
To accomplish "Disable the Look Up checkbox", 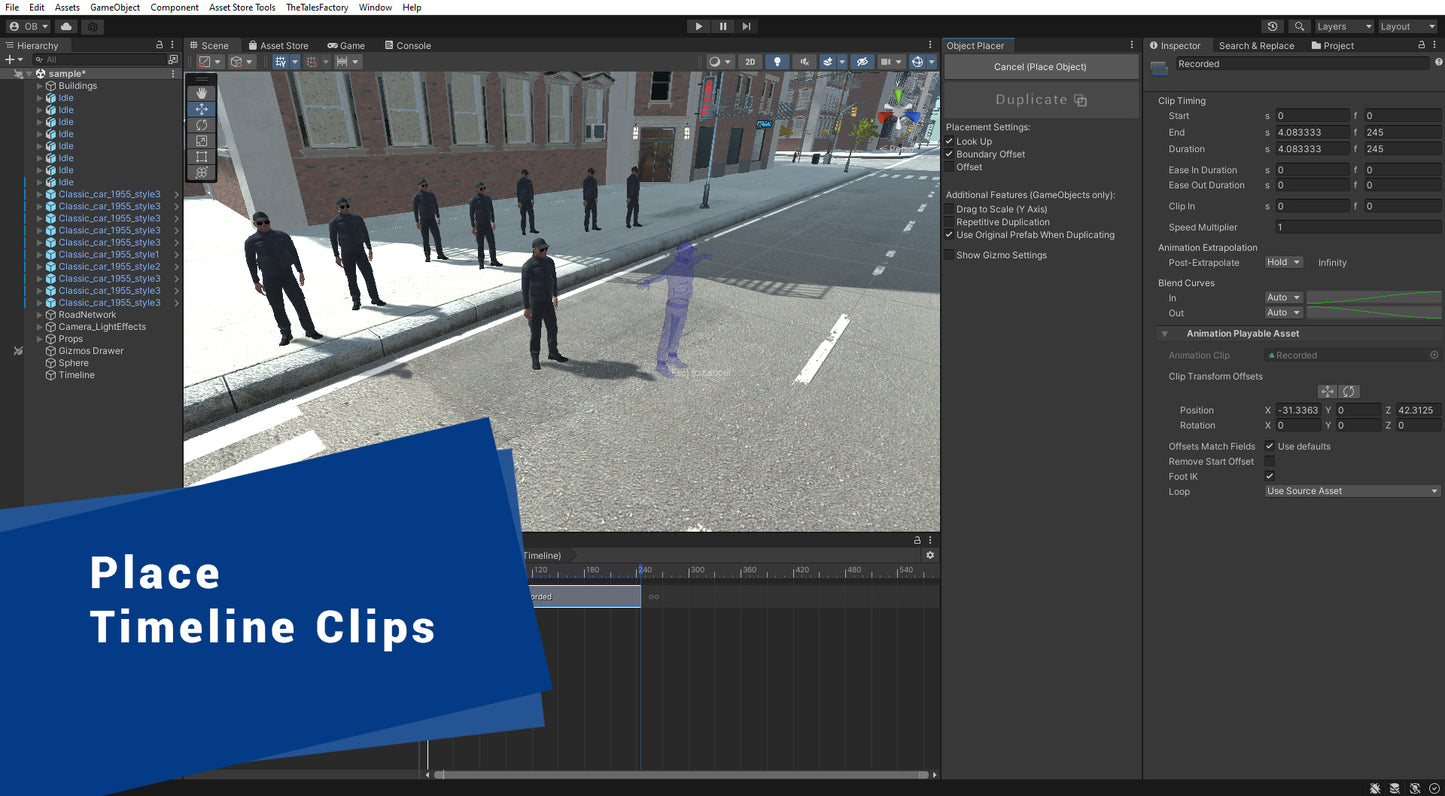I will [949, 141].
